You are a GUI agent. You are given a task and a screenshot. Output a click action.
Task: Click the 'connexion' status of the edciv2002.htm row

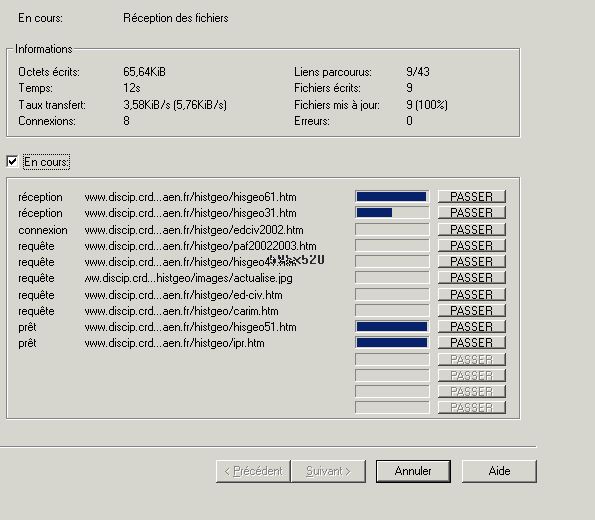click(43, 230)
